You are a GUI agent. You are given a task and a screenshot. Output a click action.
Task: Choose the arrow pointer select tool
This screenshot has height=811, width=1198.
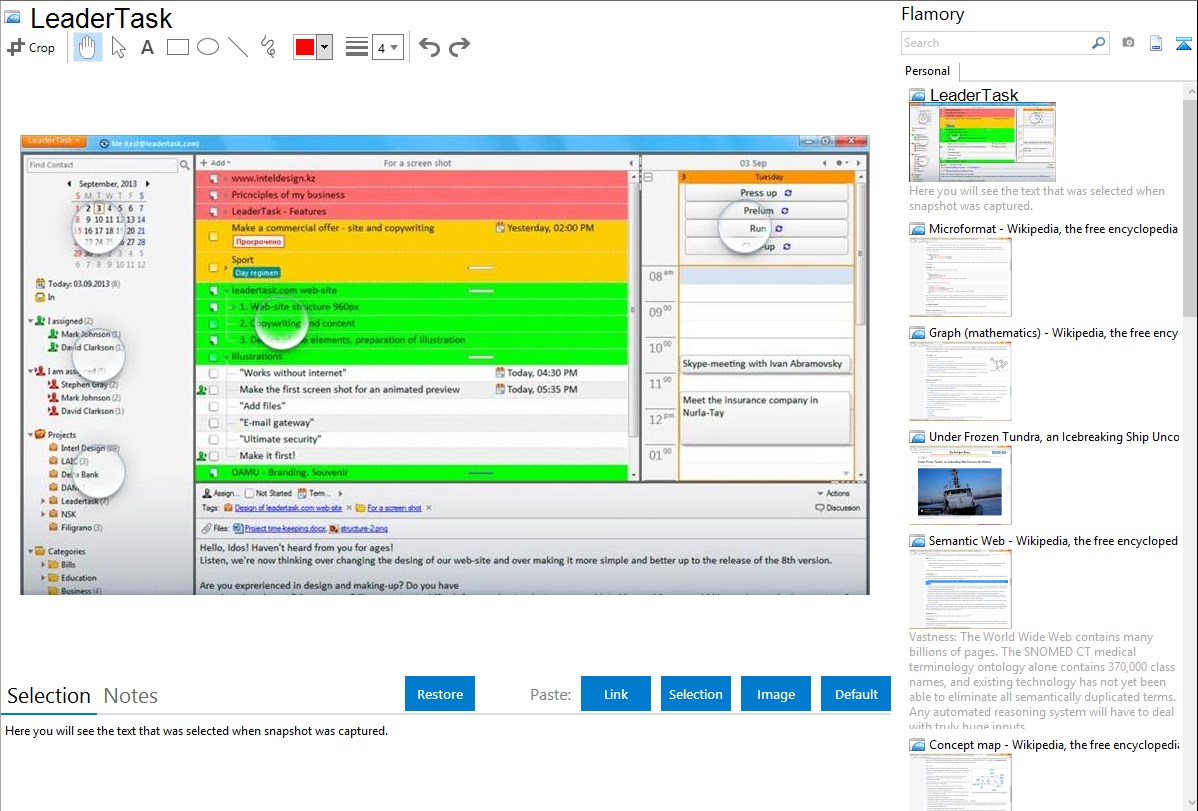click(118, 47)
